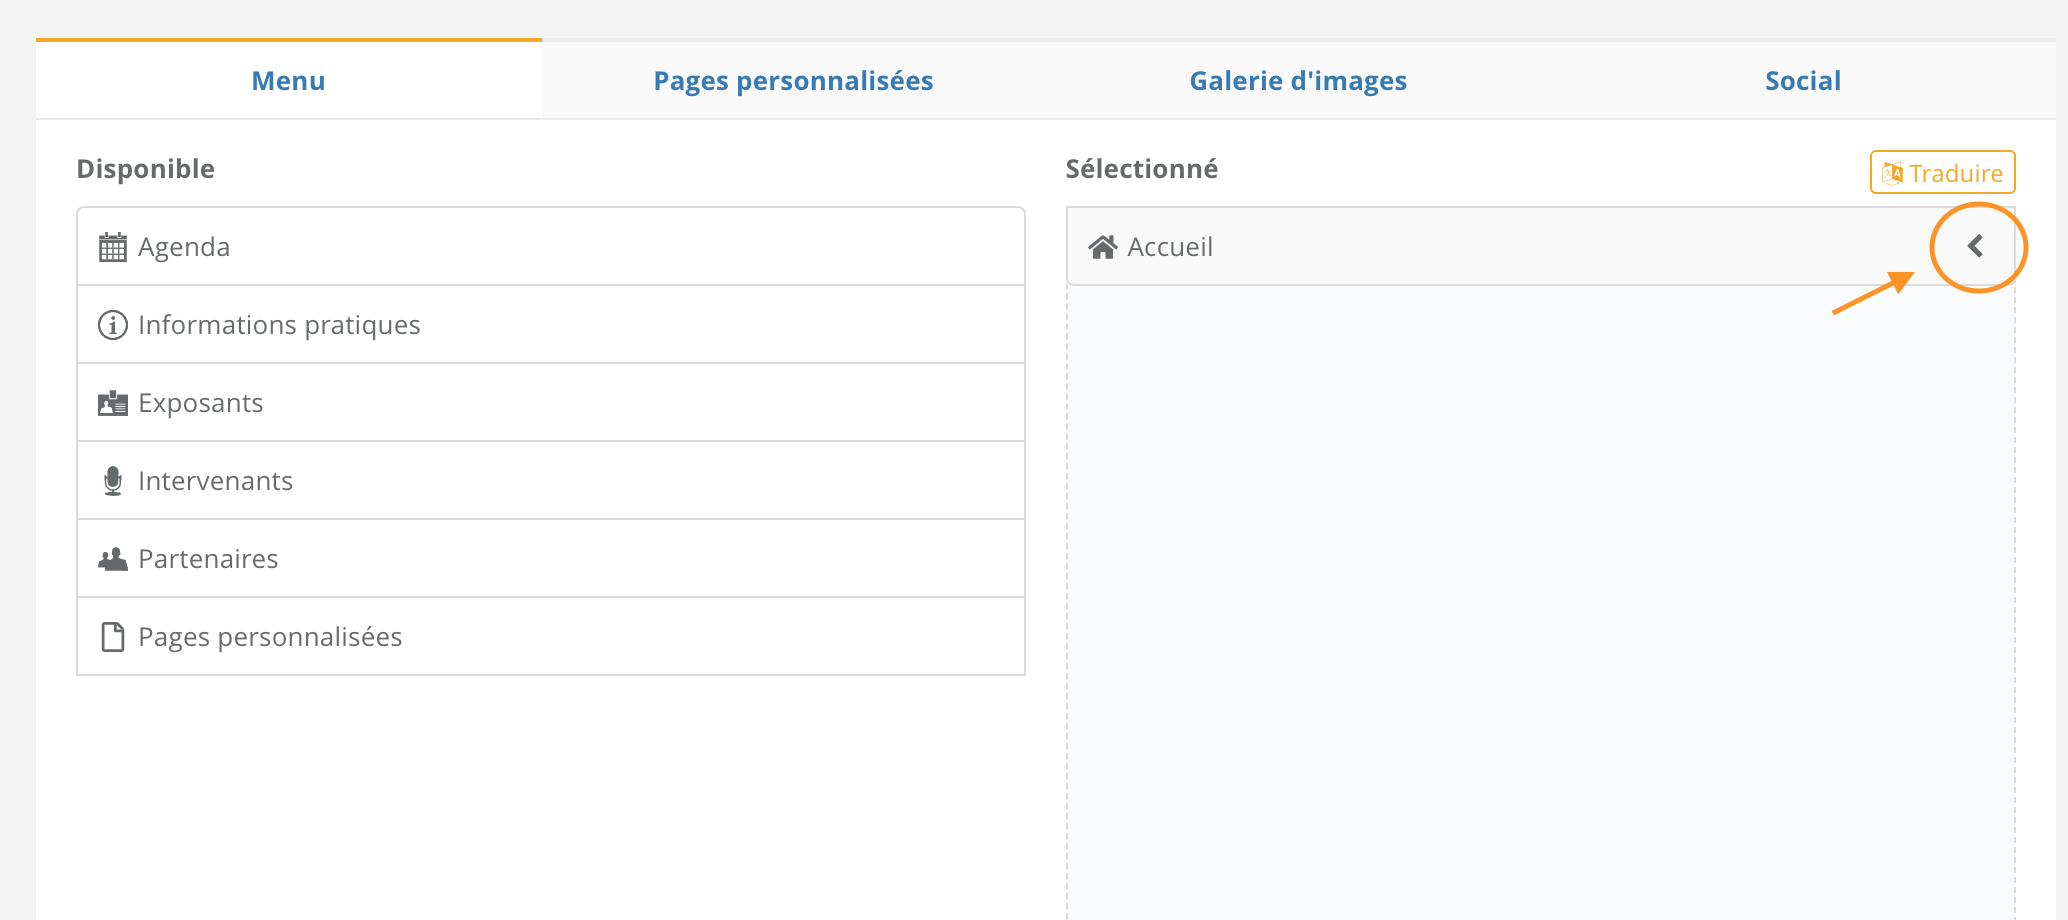Choose Exposants from the available list
This screenshot has height=920, width=2068.
(x=551, y=403)
